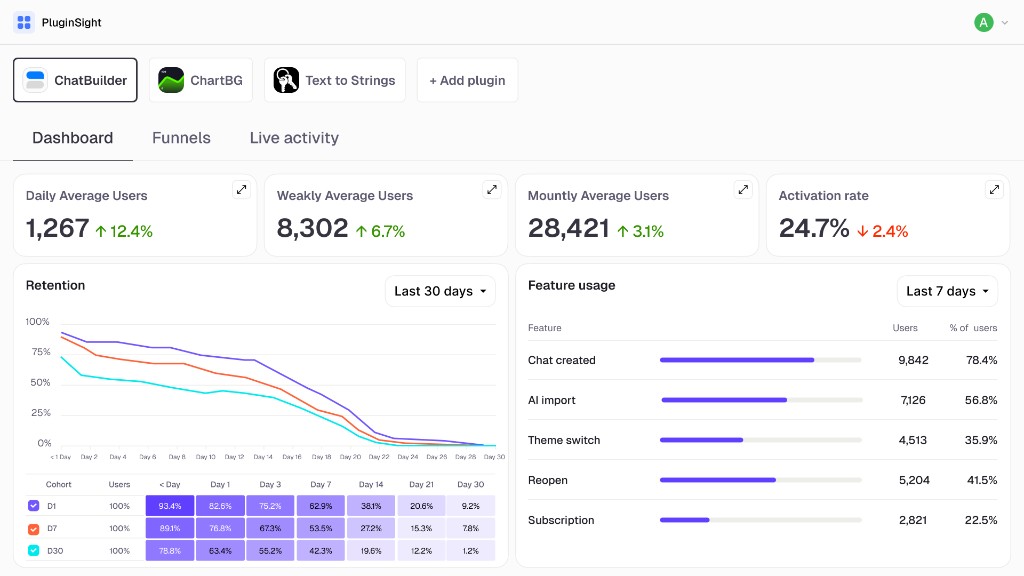Expand the account menu chevron beside the avatar

[1004, 23]
